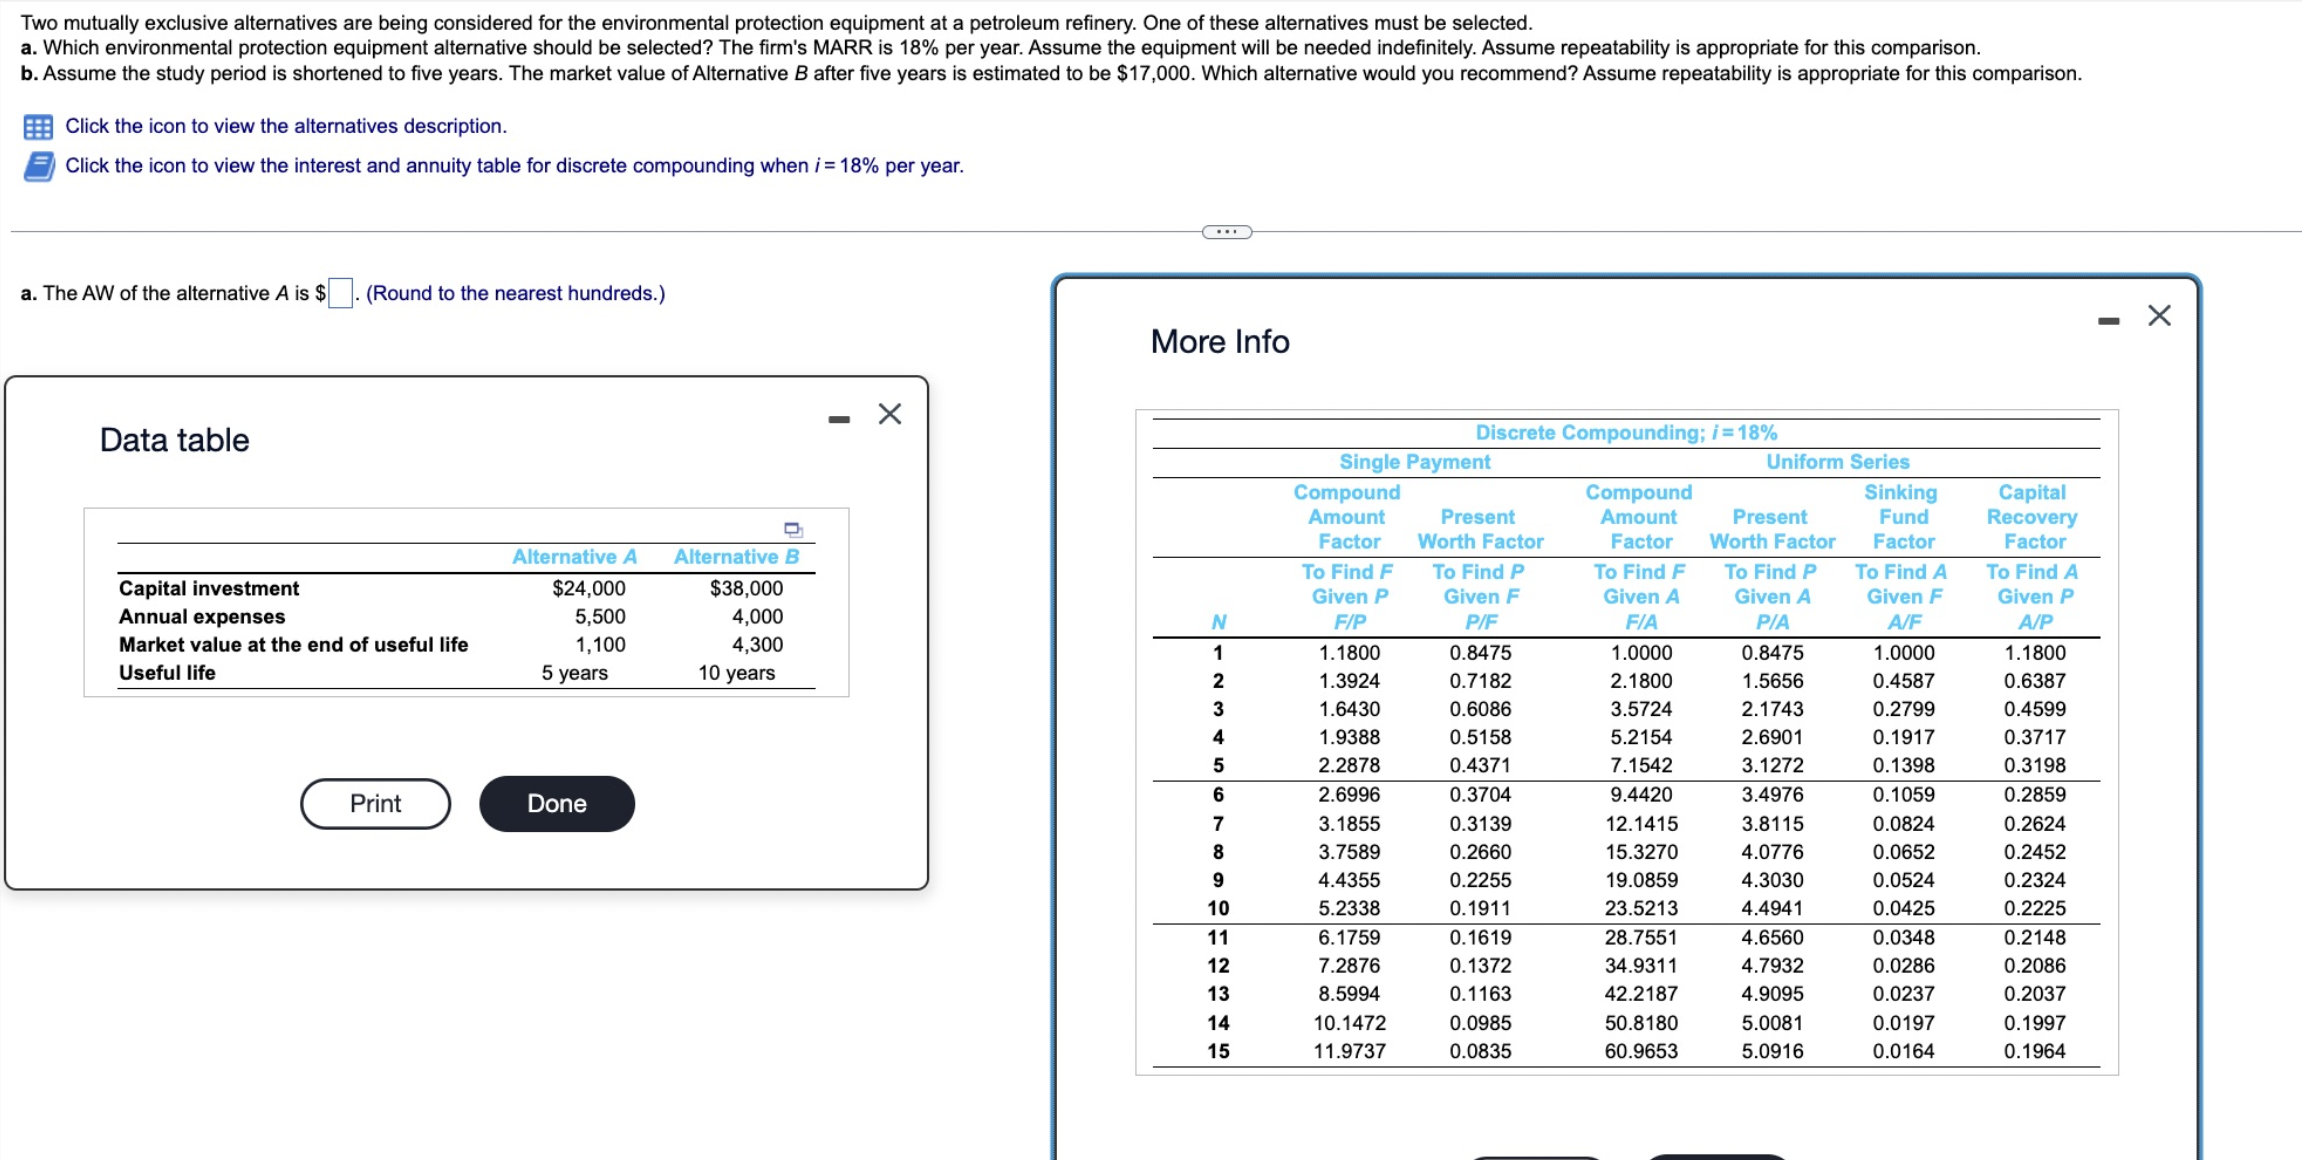This screenshot has height=1160, width=2302.
Task: Open the interest and annuity table link
Action: pos(514,166)
